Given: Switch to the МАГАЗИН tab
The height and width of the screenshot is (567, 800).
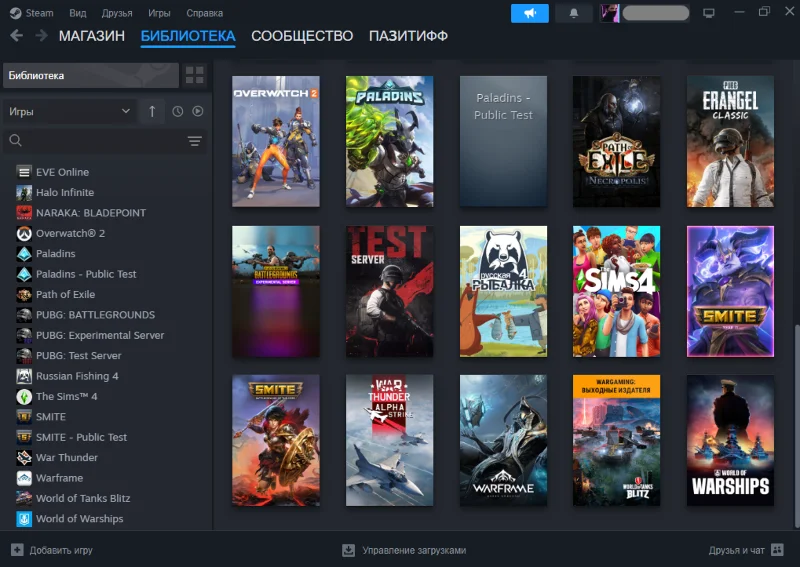Looking at the screenshot, I should pyautogui.click(x=91, y=36).
